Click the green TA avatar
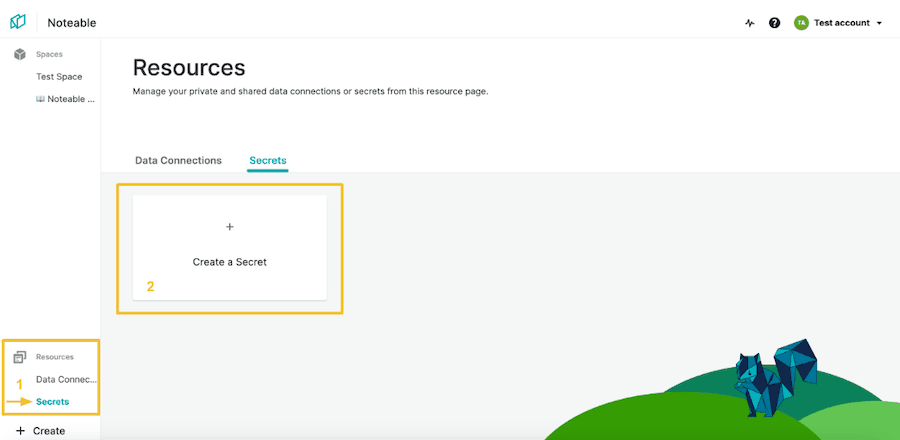This screenshot has width=900, height=440. pos(801,23)
